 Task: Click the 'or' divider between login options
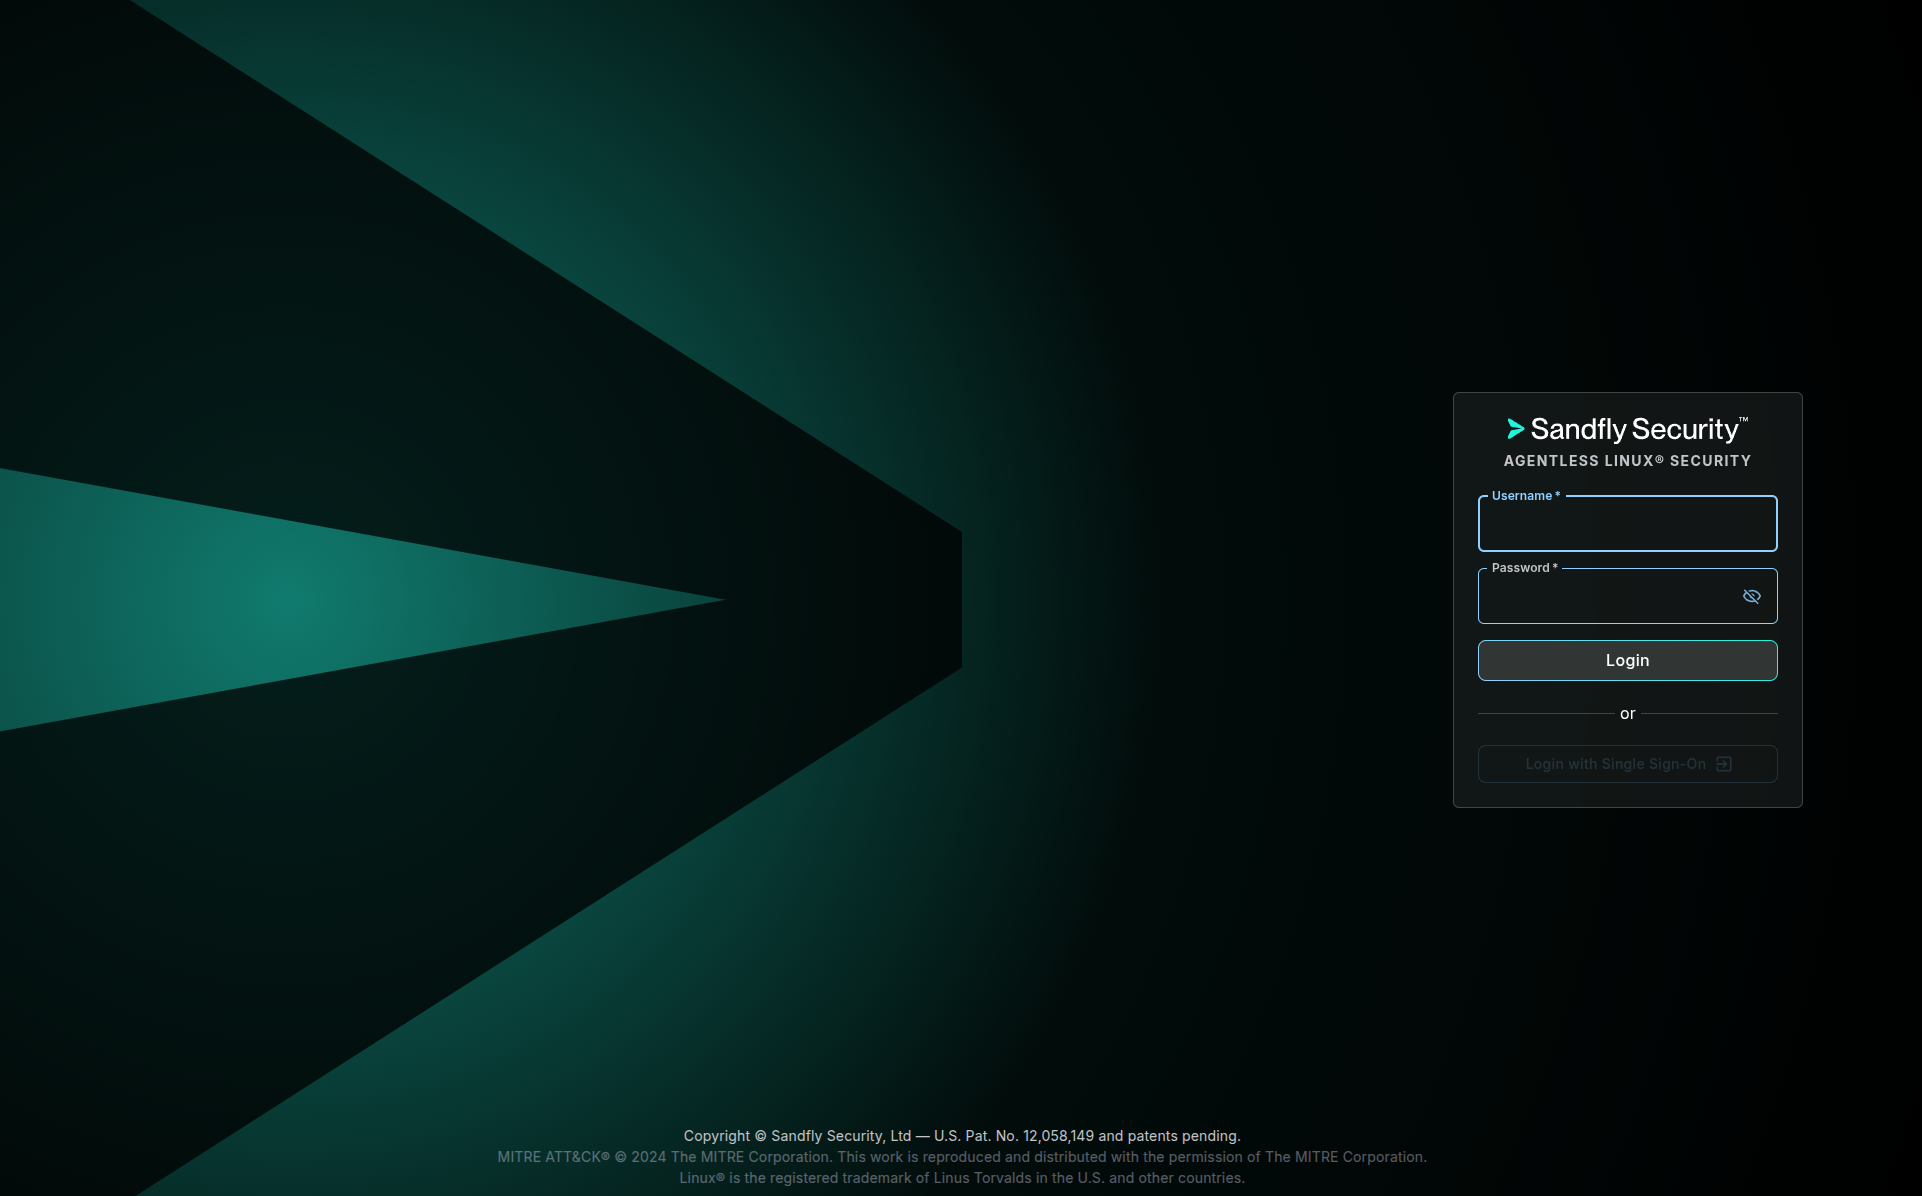(1627, 713)
